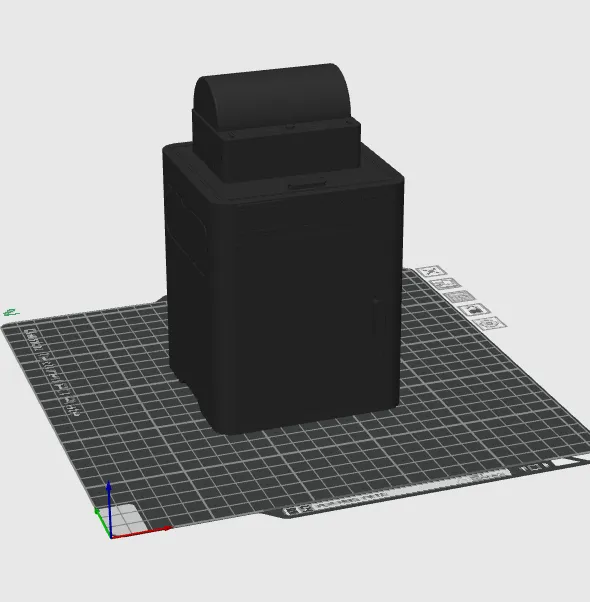
Task: Select the black 3D model on the plate
Action: coord(283,251)
